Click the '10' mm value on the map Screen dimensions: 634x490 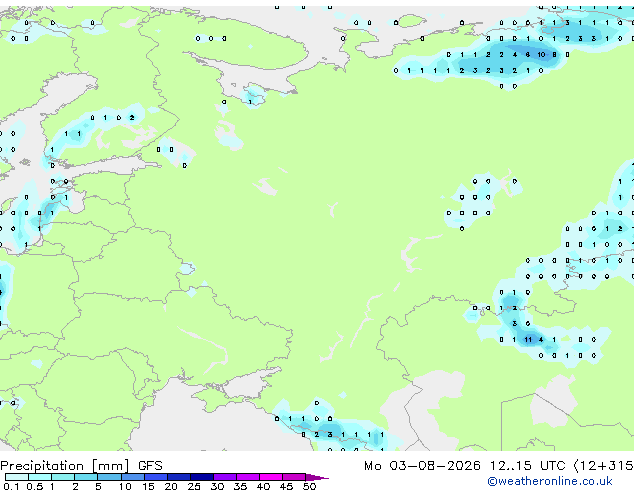point(541,55)
